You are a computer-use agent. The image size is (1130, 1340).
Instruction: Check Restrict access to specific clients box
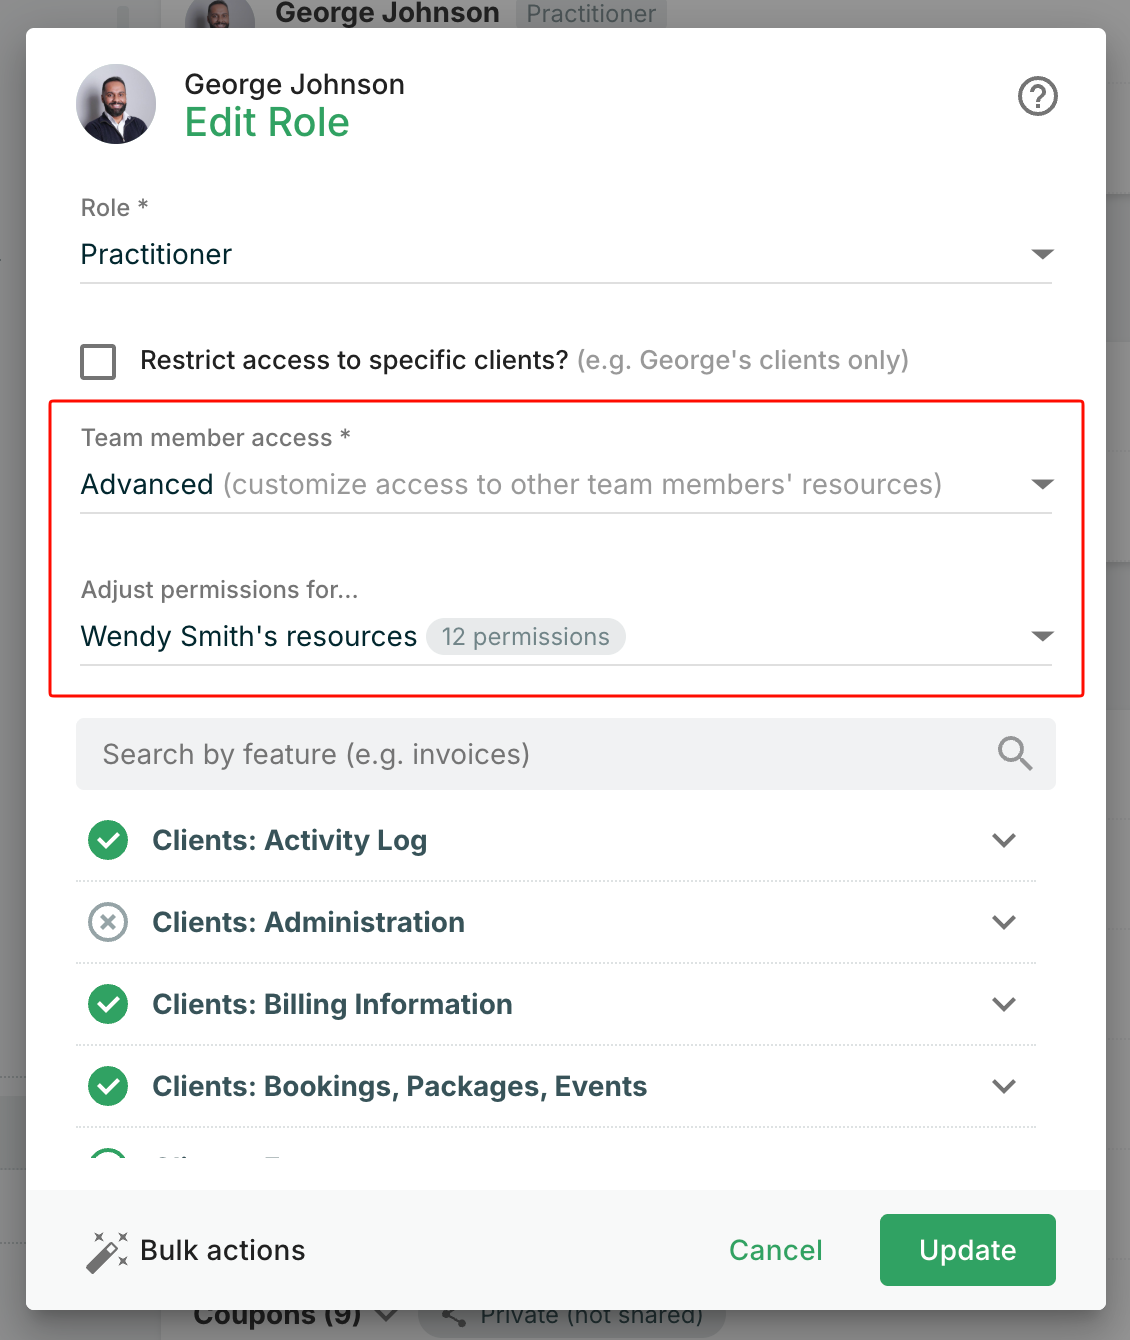pos(98,361)
